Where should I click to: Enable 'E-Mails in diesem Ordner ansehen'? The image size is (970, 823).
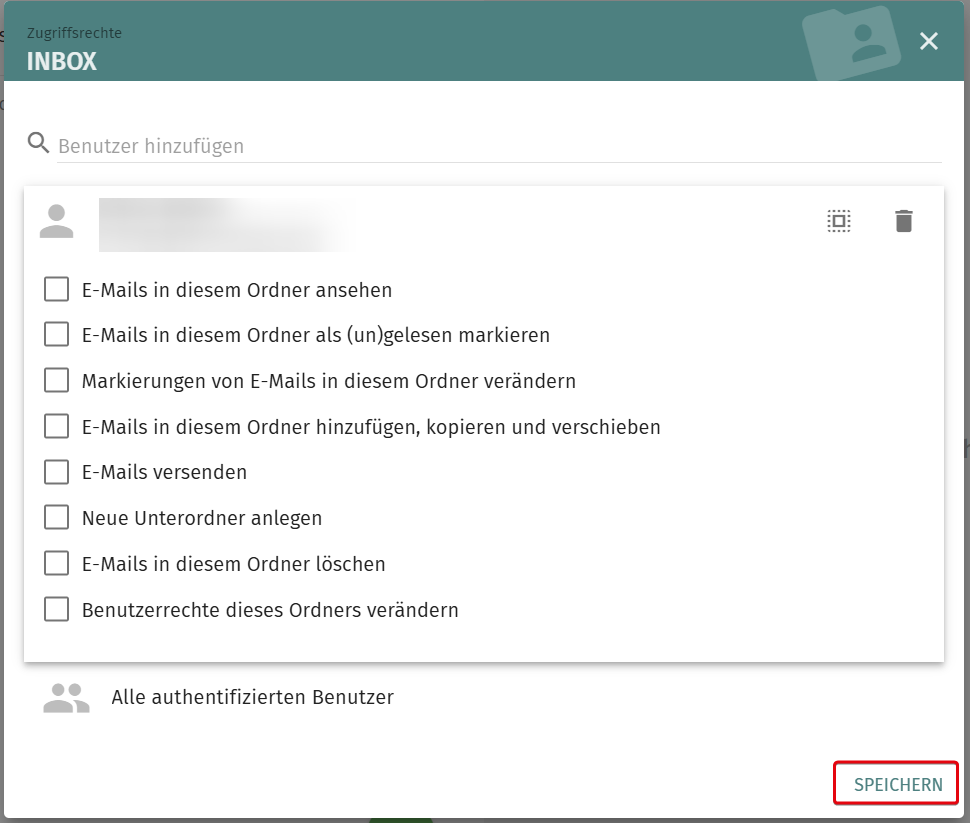57,290
